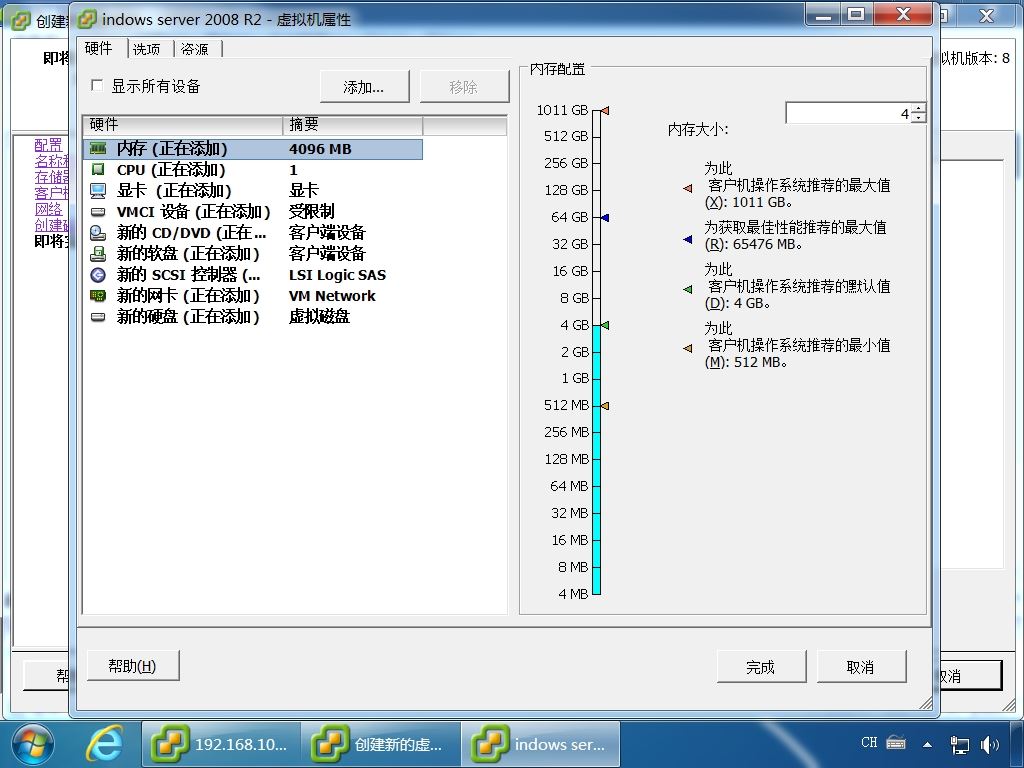
Task: Switch to the indows ser... taskbar window
Action: 541,744
